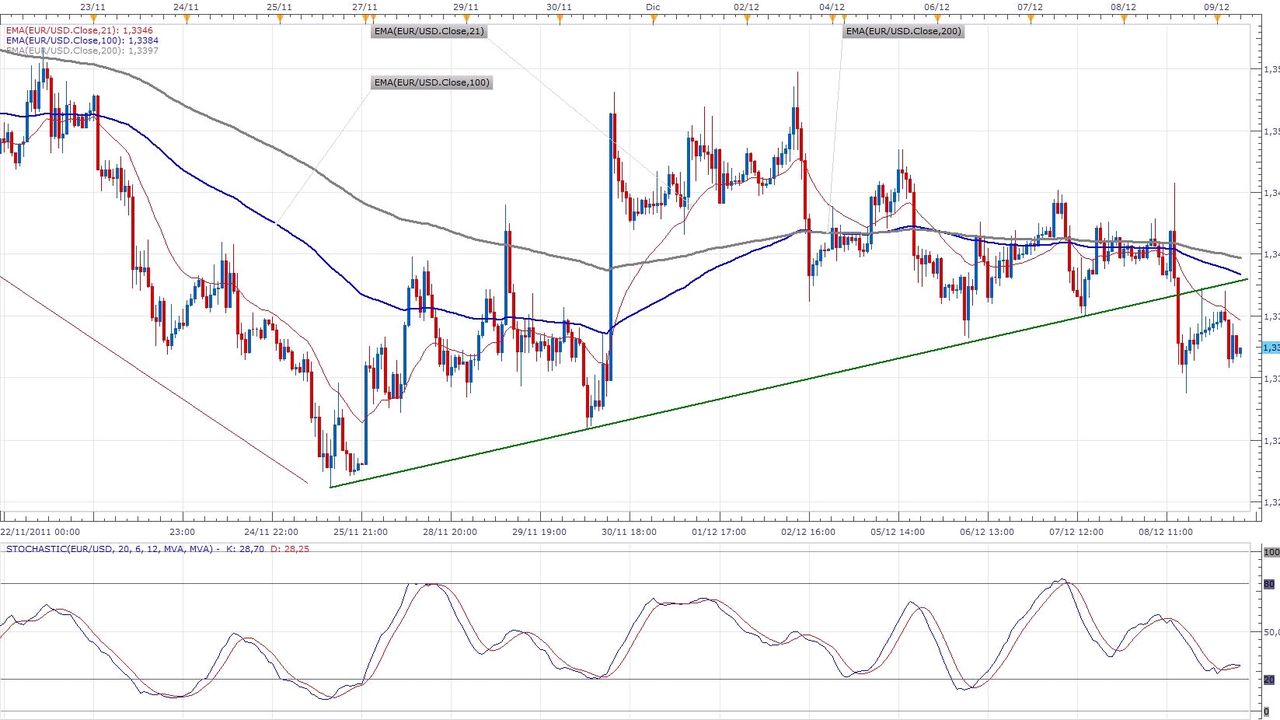Click the orange day marker under 09/12

[x=1217, y=18]
